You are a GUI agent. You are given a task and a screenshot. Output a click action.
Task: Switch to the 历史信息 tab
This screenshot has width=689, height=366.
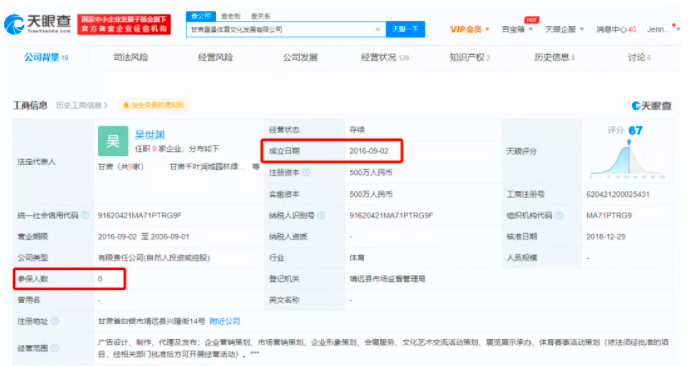click(554, 58)
